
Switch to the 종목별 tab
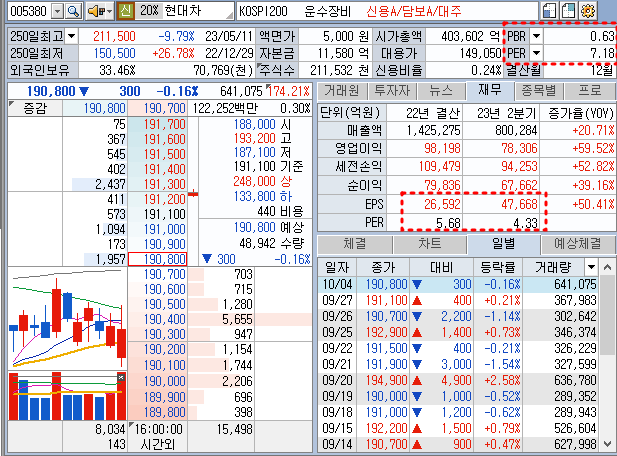539,91
